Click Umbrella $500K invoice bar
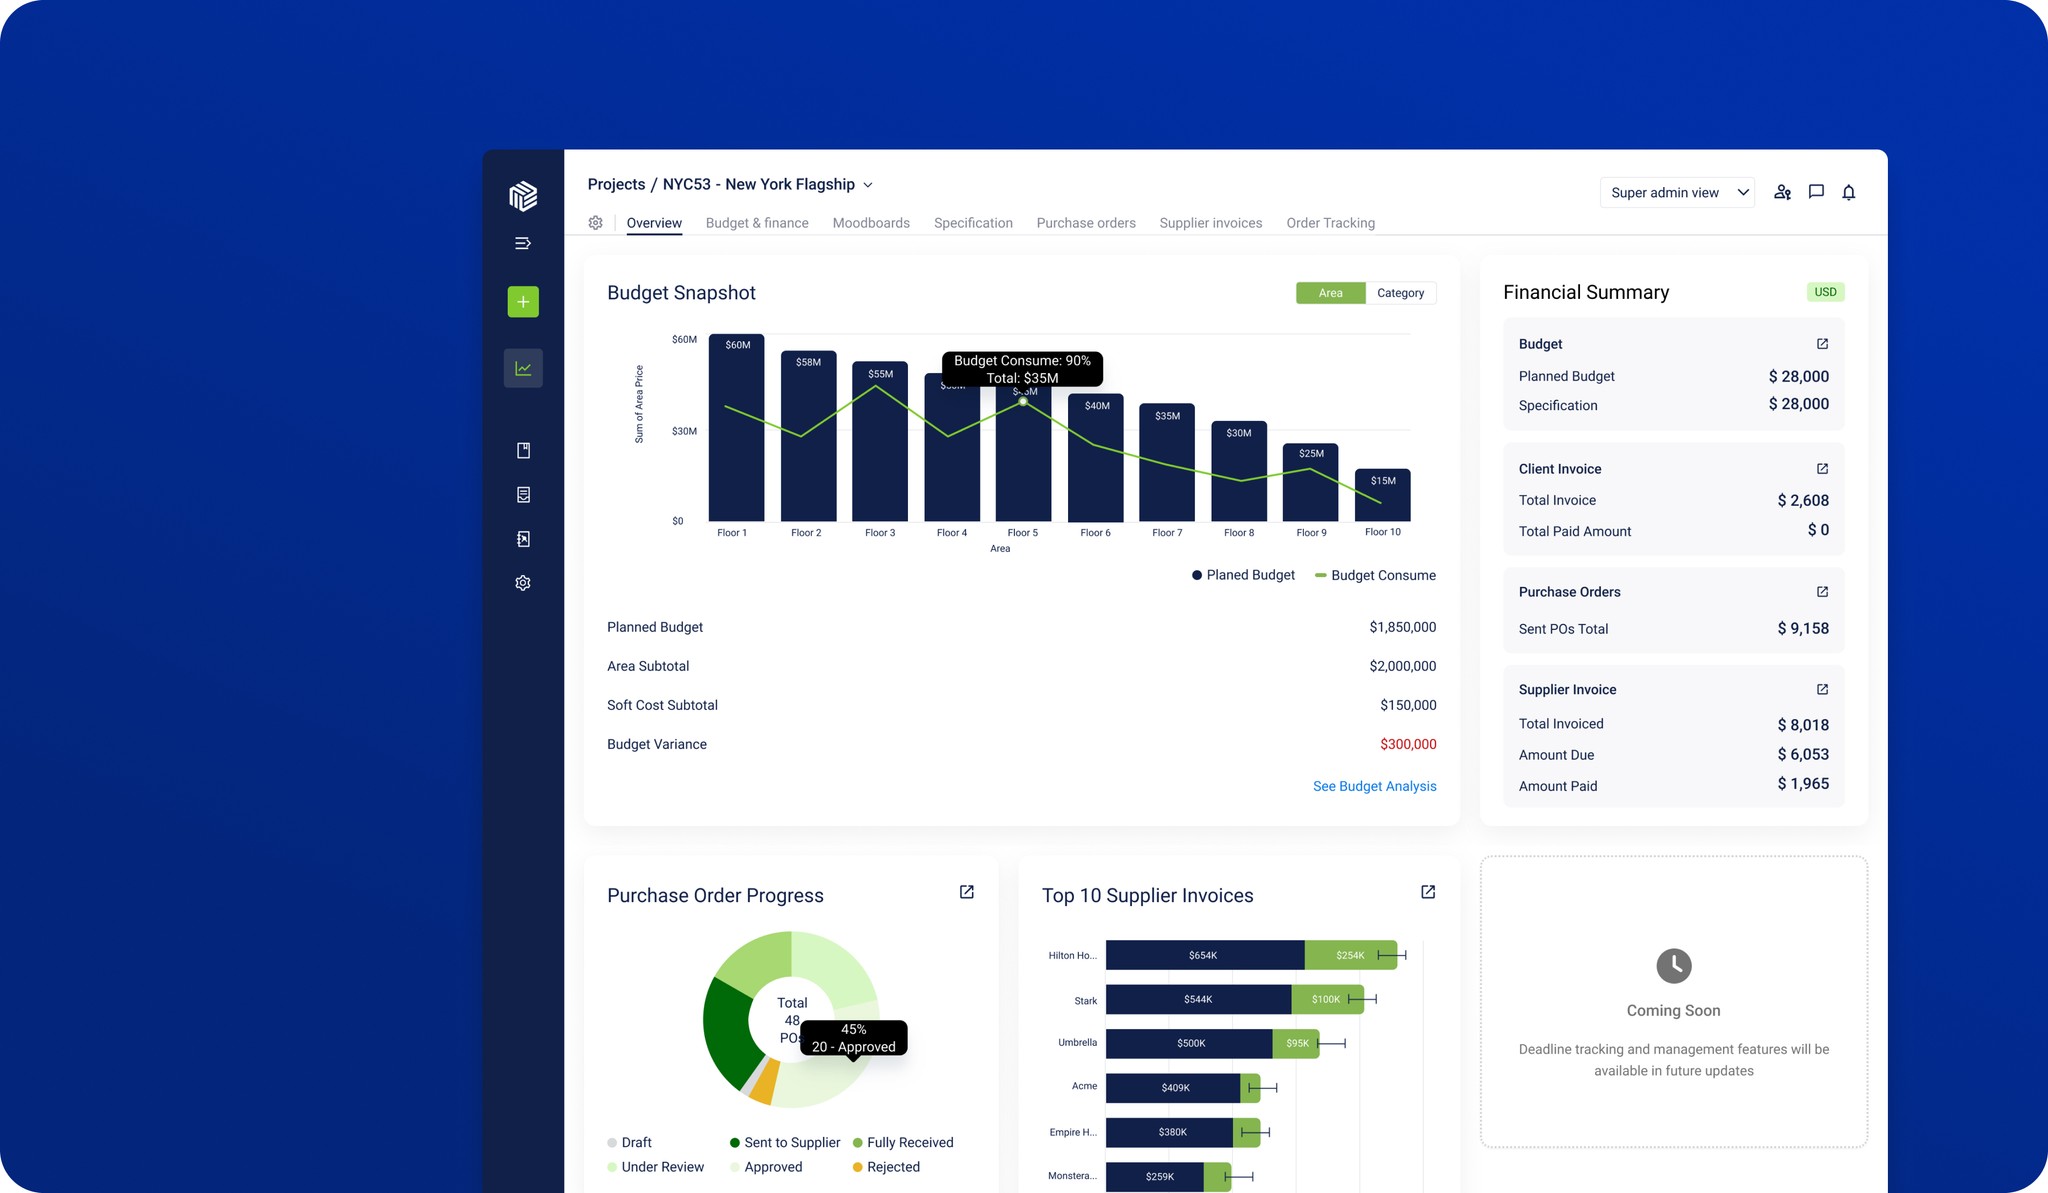The image size is (2048, 1193). coord(1189,1043)
